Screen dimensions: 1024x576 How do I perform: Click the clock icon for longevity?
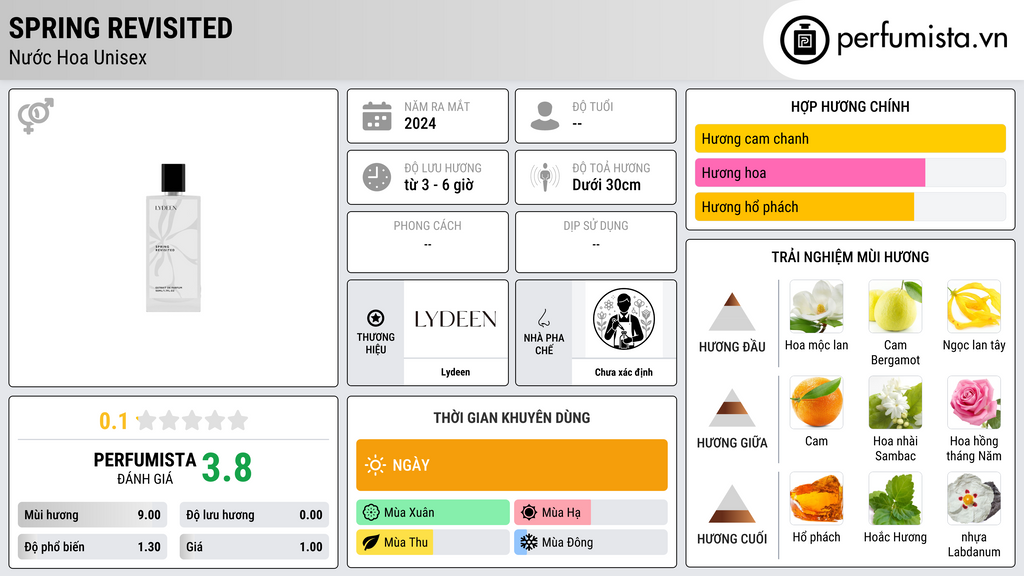377,177
